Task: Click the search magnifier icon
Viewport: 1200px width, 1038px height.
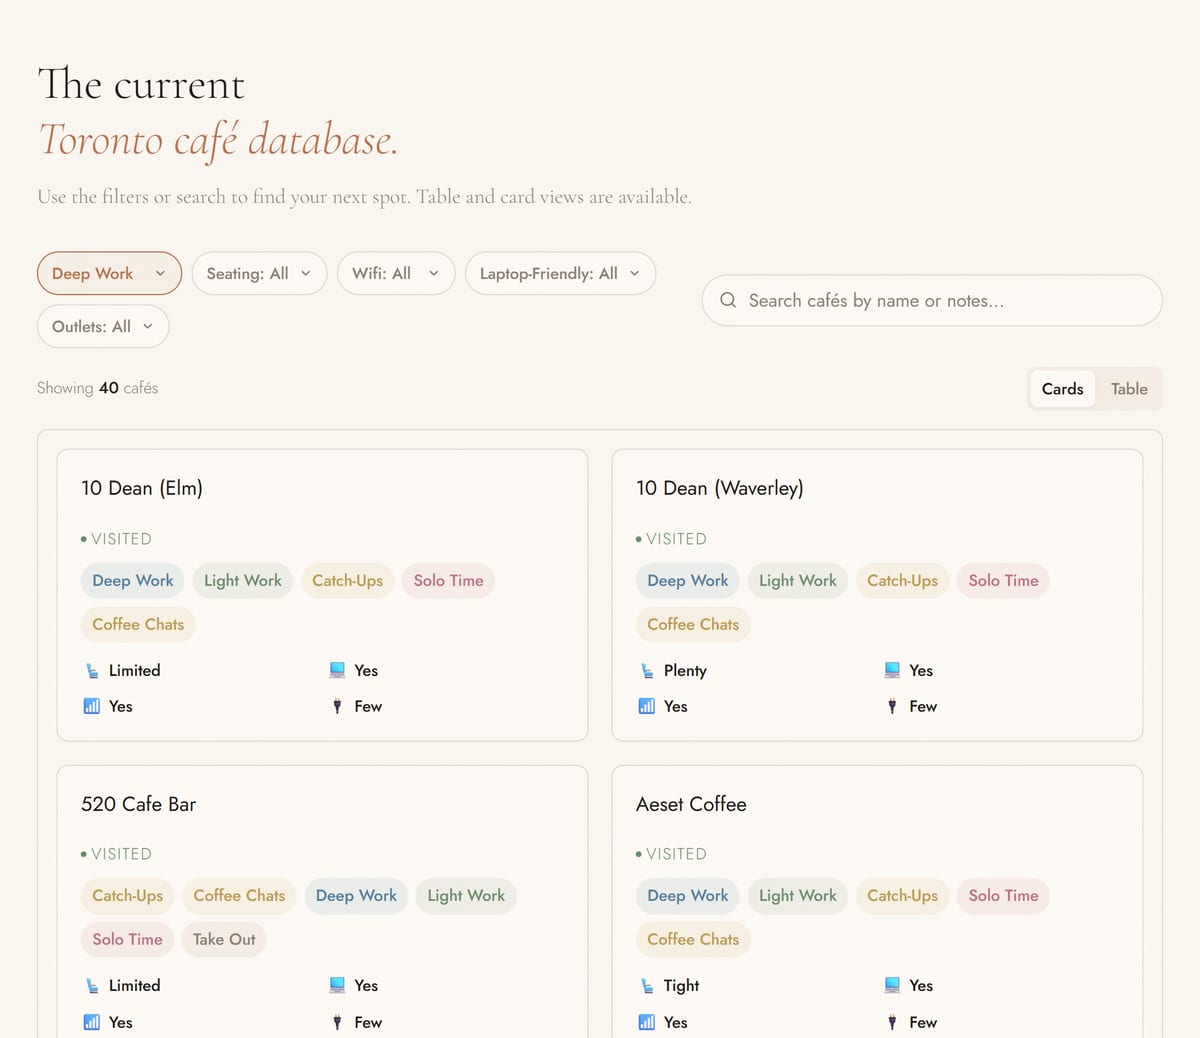Action: point(728,300)
